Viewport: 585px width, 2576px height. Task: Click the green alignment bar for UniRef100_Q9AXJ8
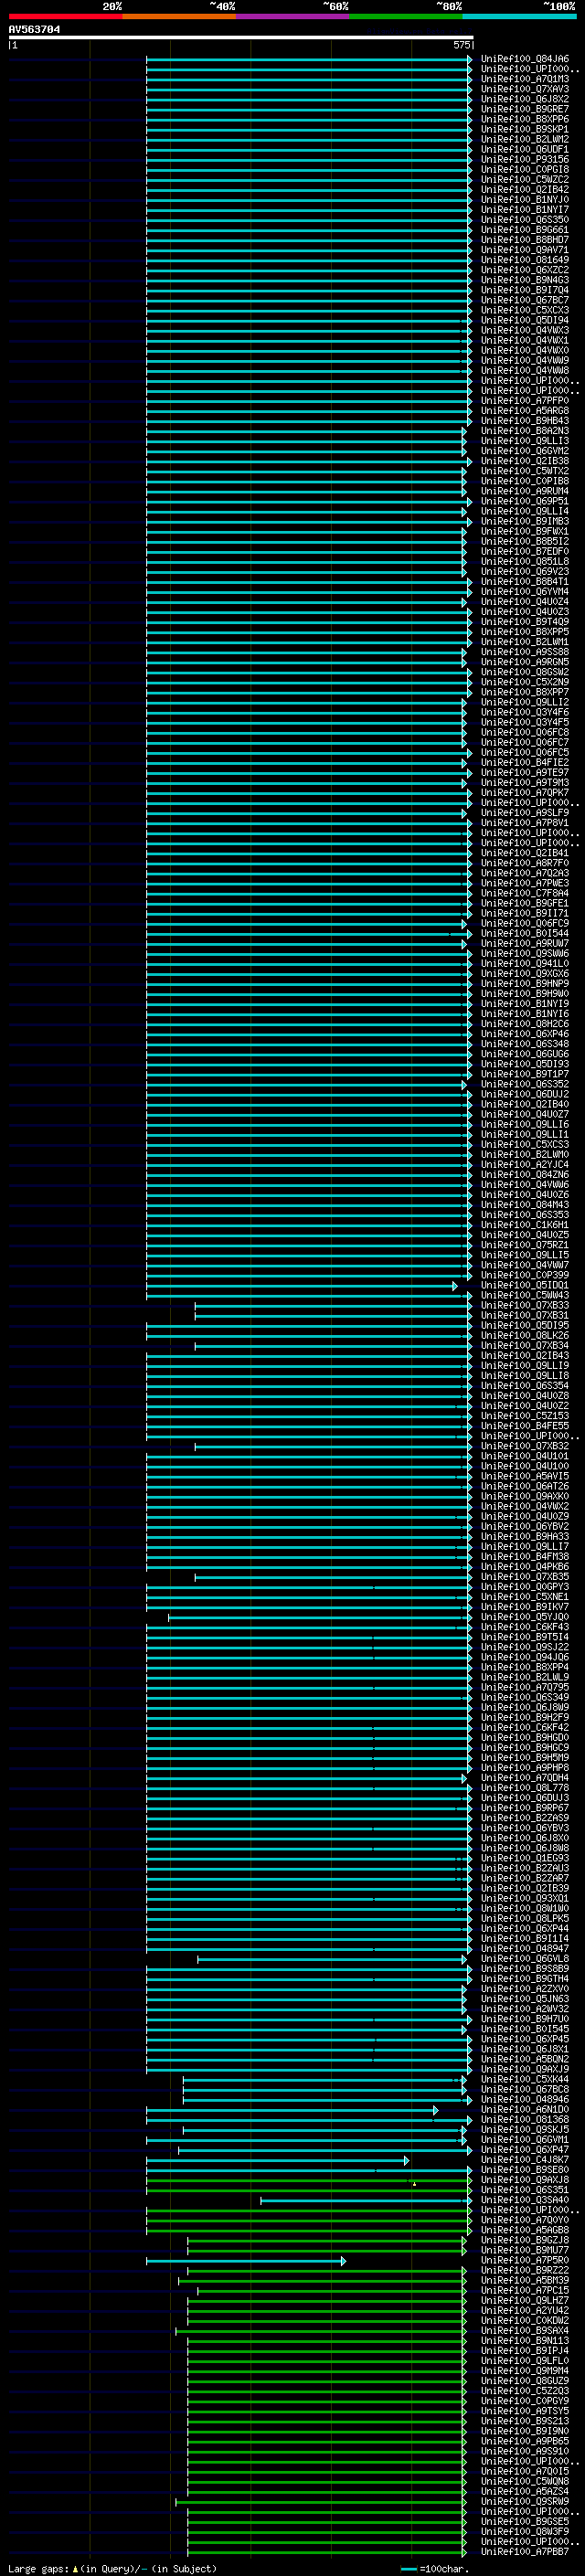tap(309, 2181)
